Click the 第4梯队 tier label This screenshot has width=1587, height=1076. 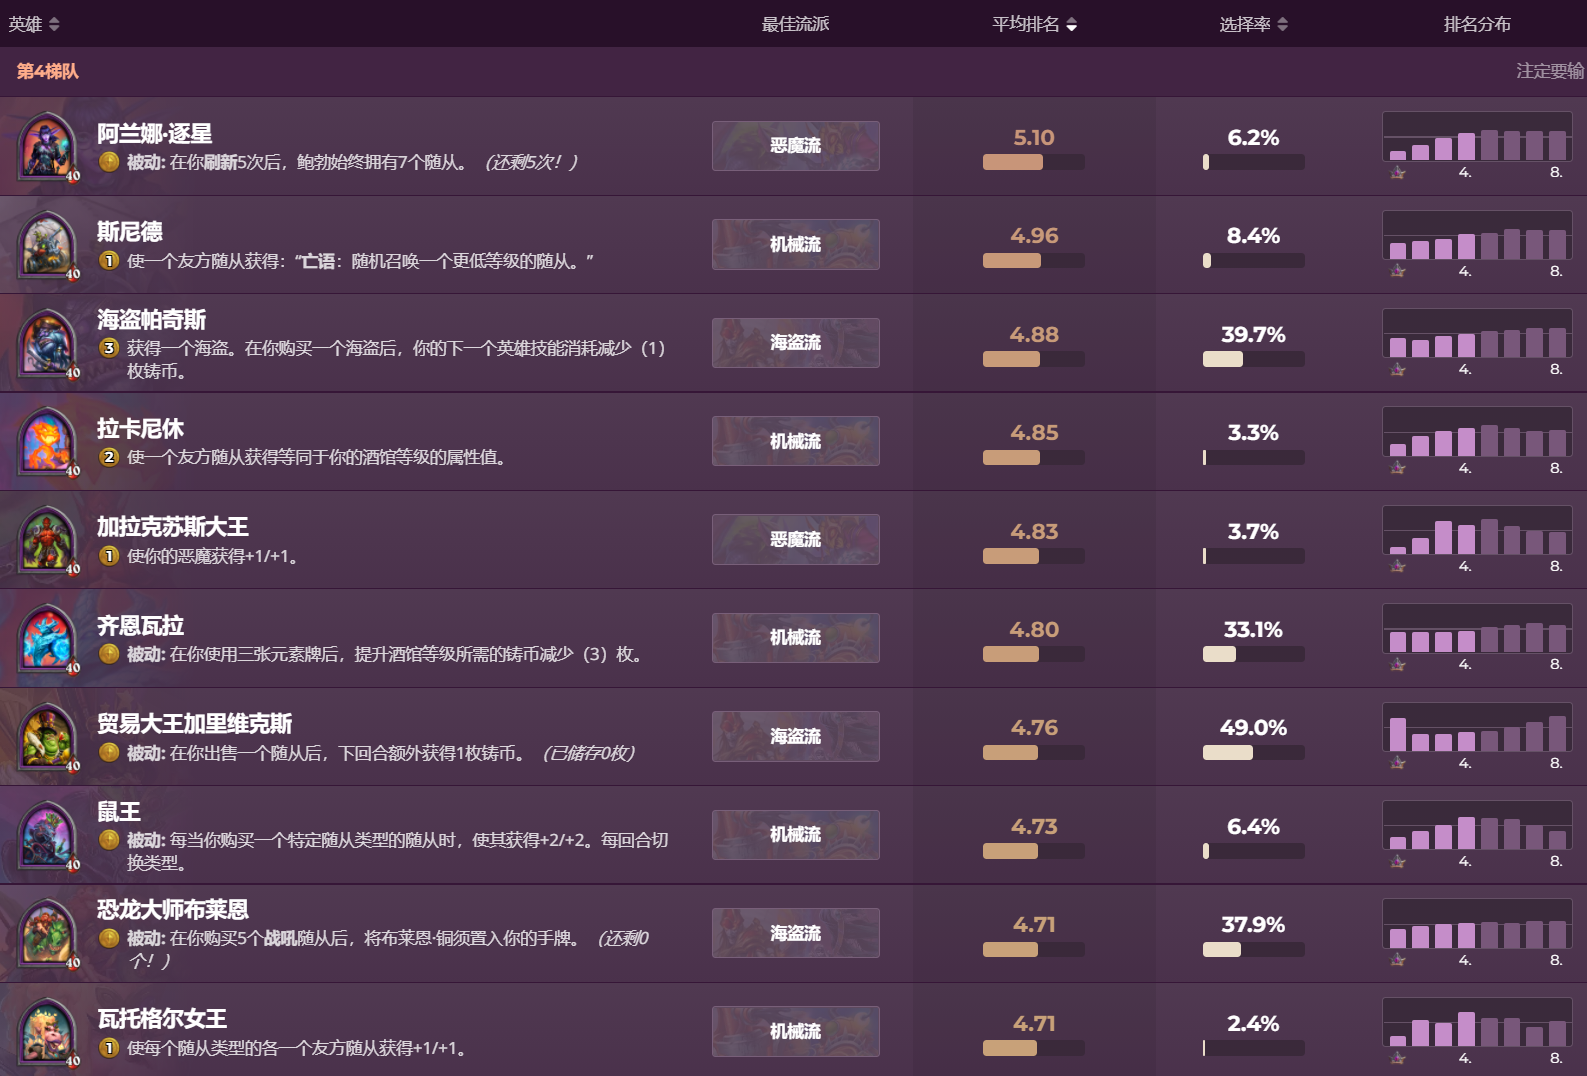(x=47, y=71)
